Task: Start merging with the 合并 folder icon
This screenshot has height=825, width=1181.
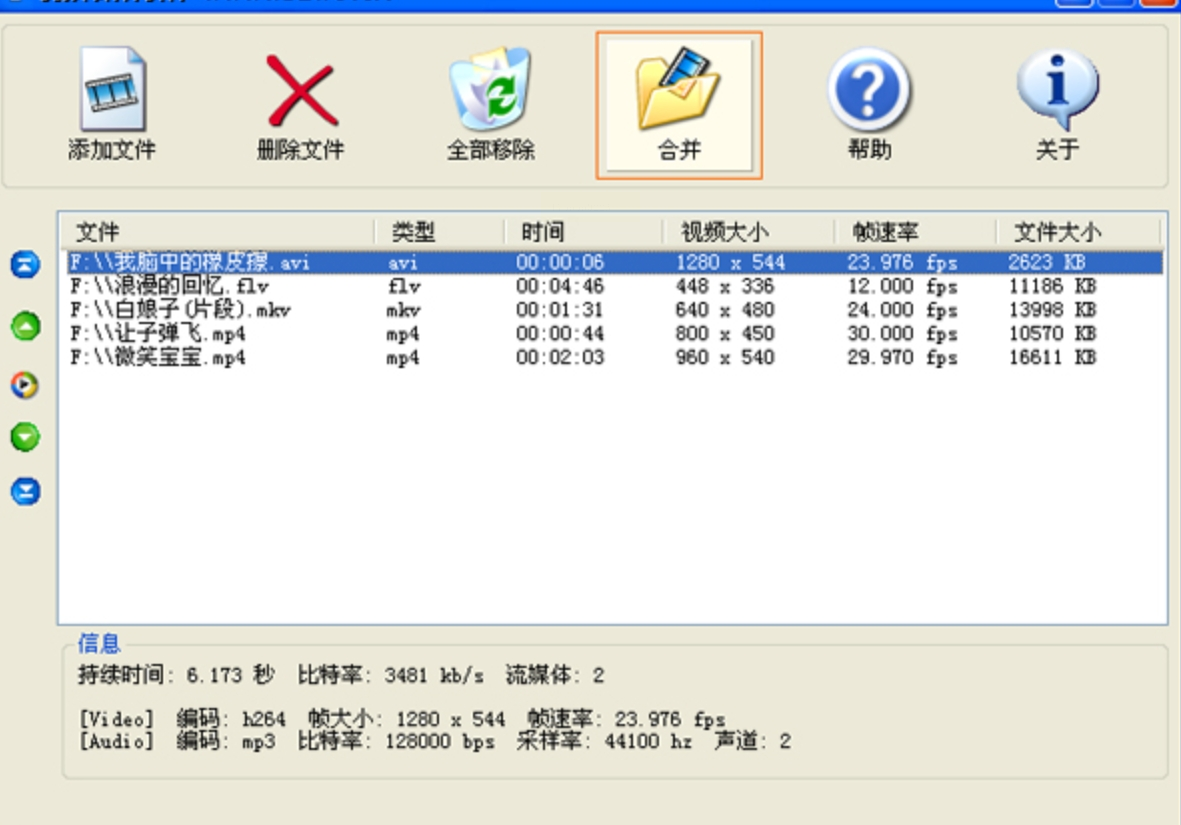Action: click(x=679, y=88)
